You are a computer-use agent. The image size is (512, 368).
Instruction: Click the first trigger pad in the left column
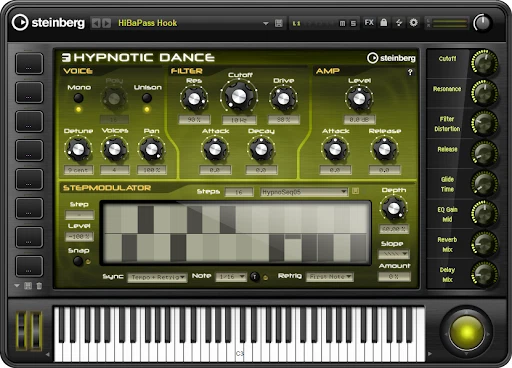pyautogui.click(x=29, y=63)
